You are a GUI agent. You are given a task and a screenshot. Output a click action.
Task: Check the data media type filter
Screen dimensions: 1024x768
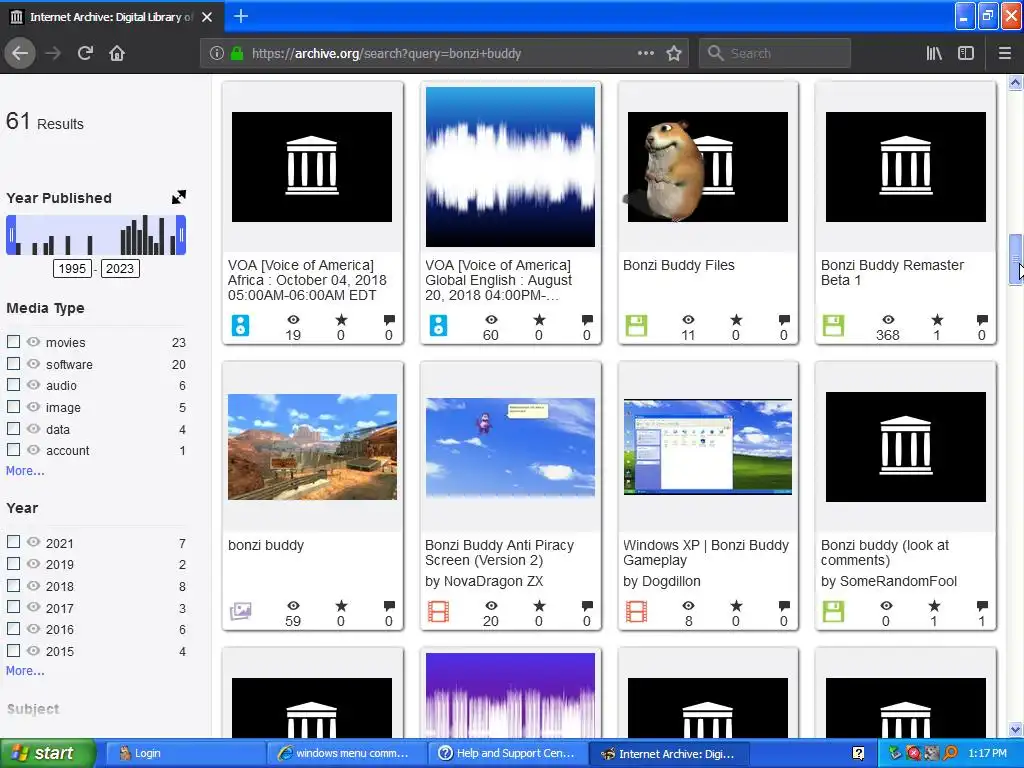click(x=13, y=428)
